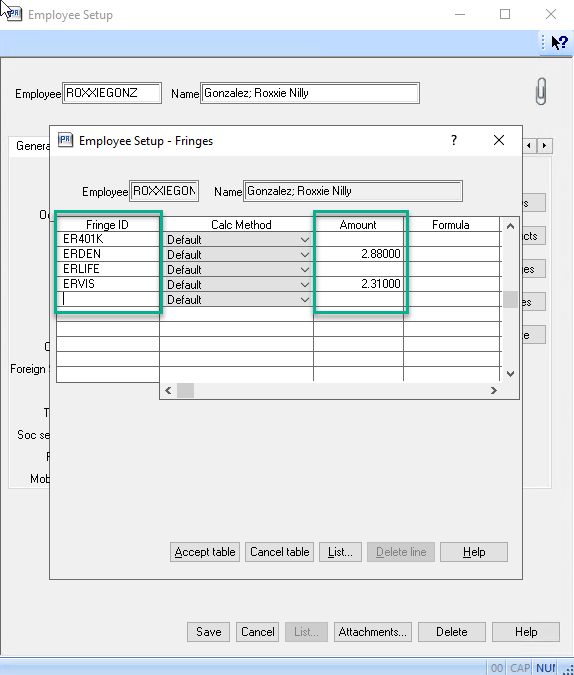Click the empty Fringe ID cell below ERVIS
This screenshot has width=574, height=675.
coord(108,299)
